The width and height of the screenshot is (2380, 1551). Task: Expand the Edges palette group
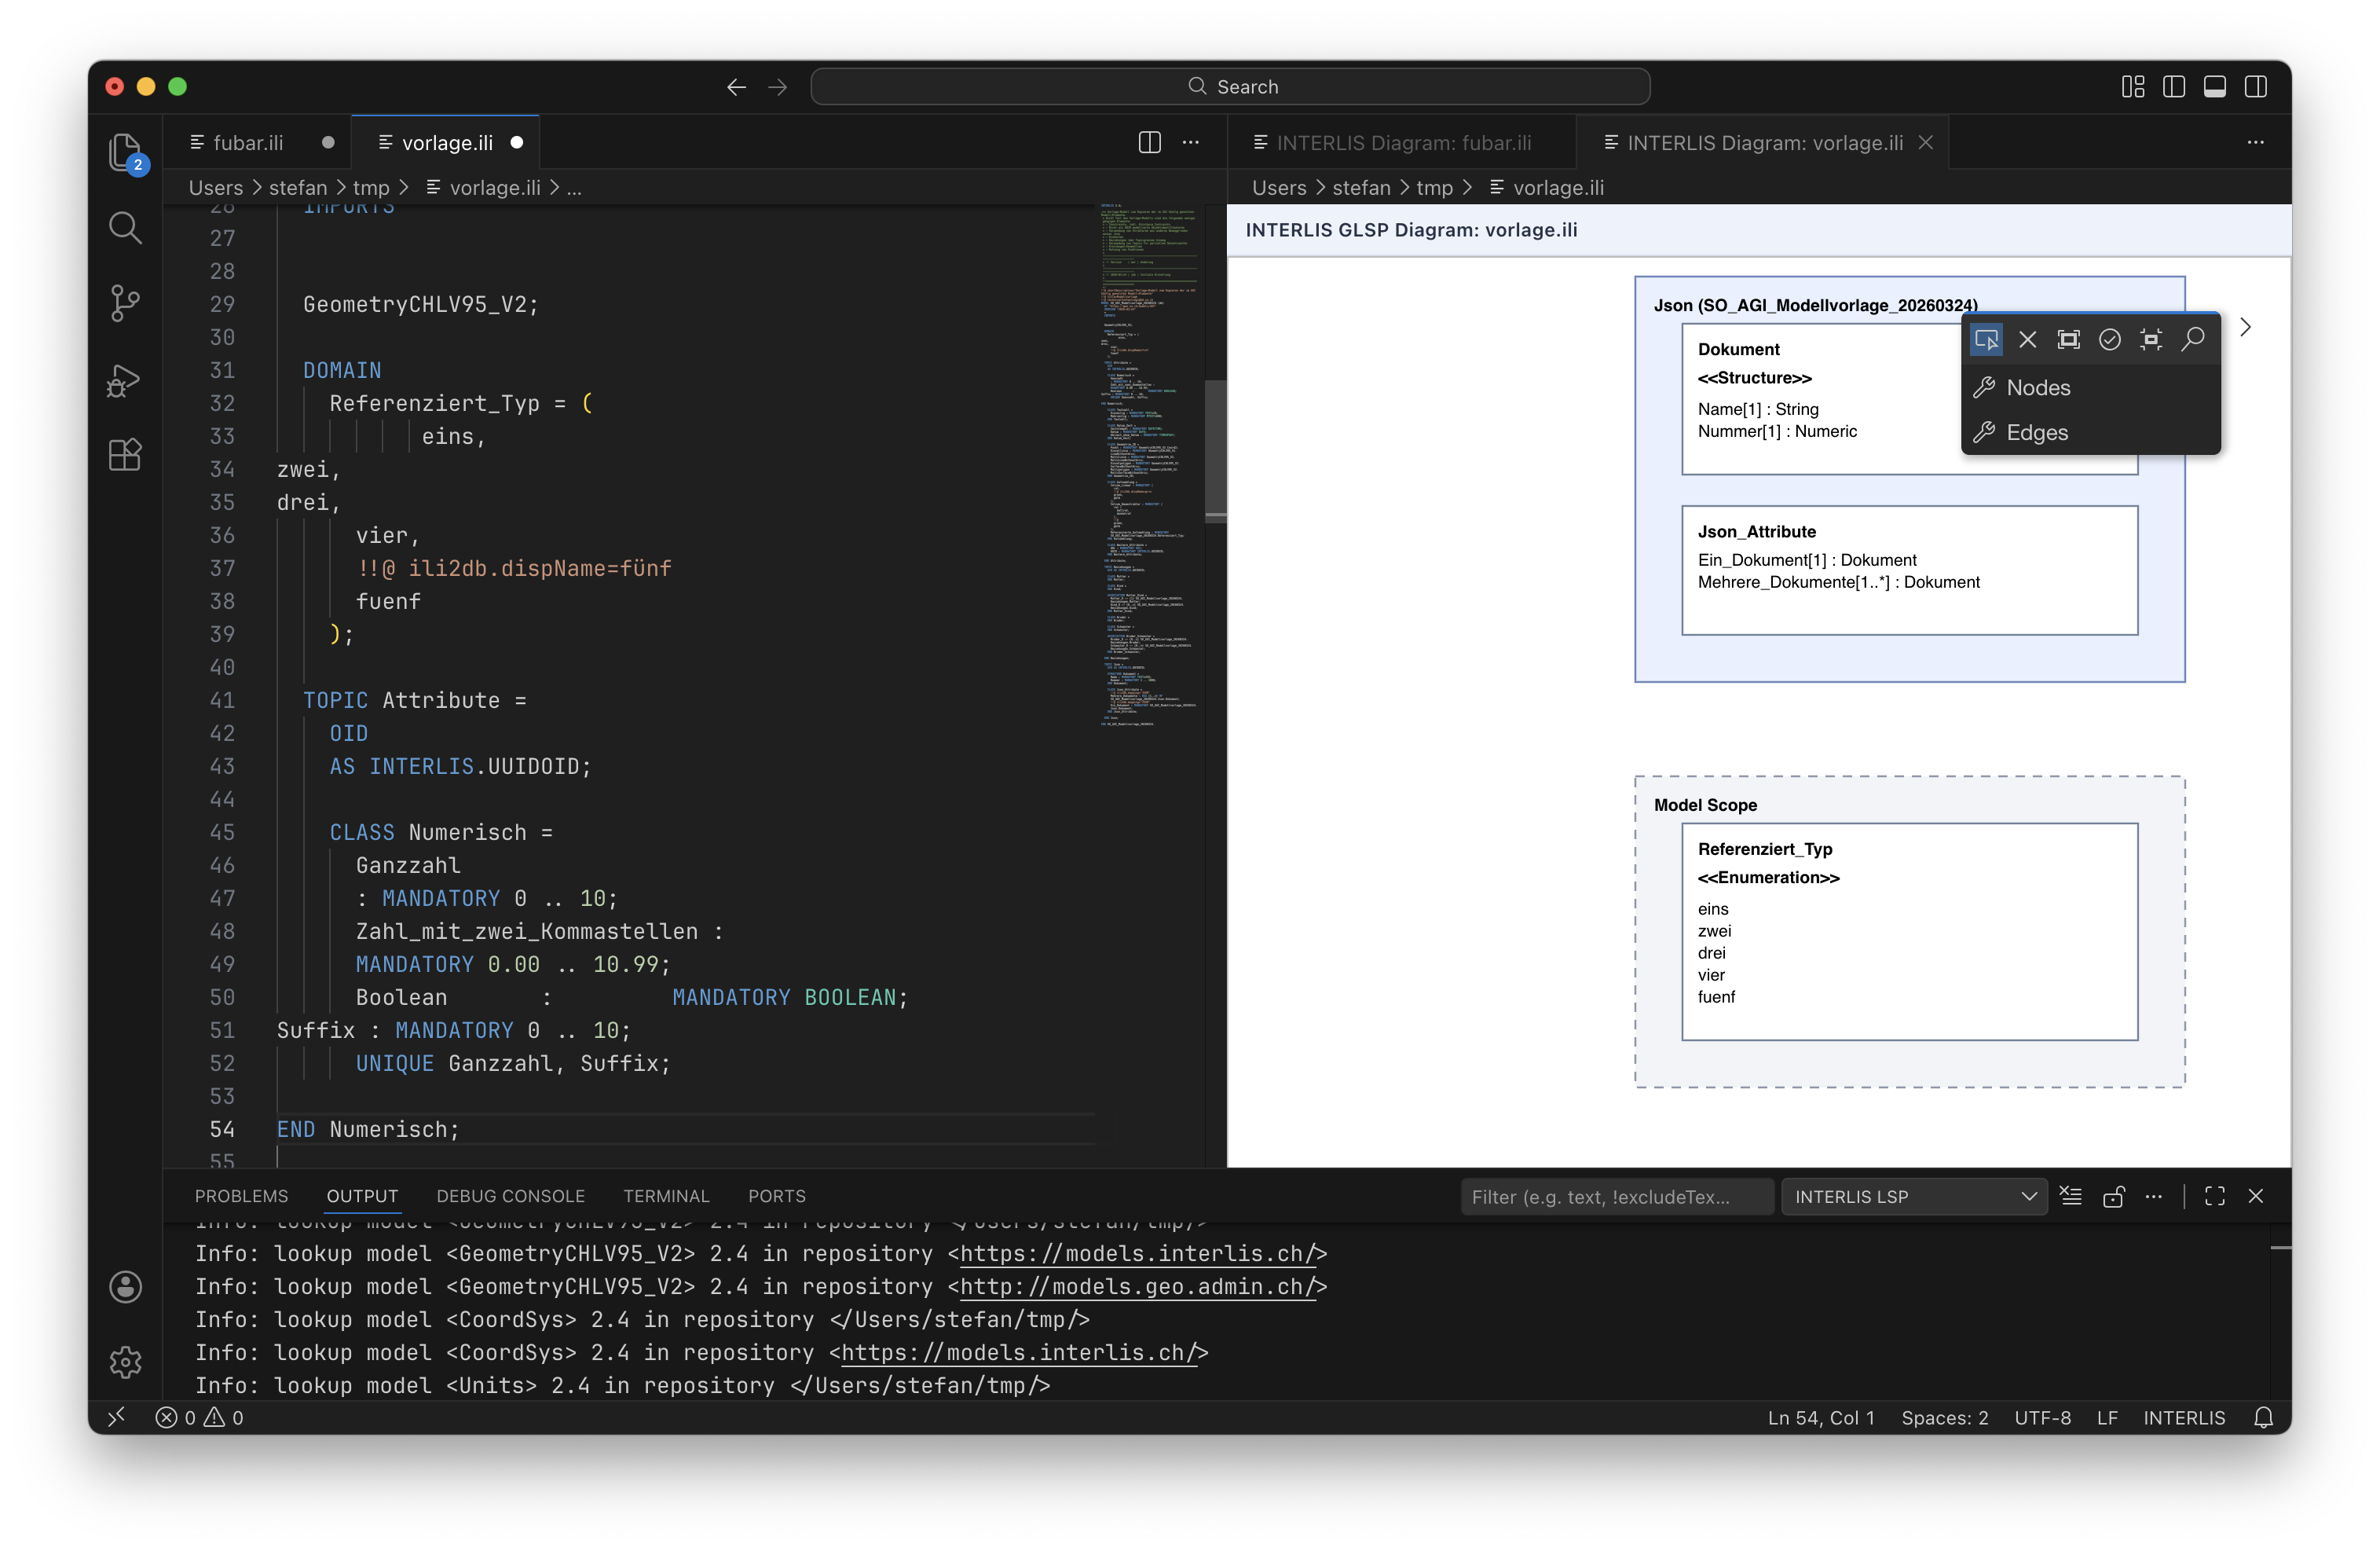(x=2090, y=433)
